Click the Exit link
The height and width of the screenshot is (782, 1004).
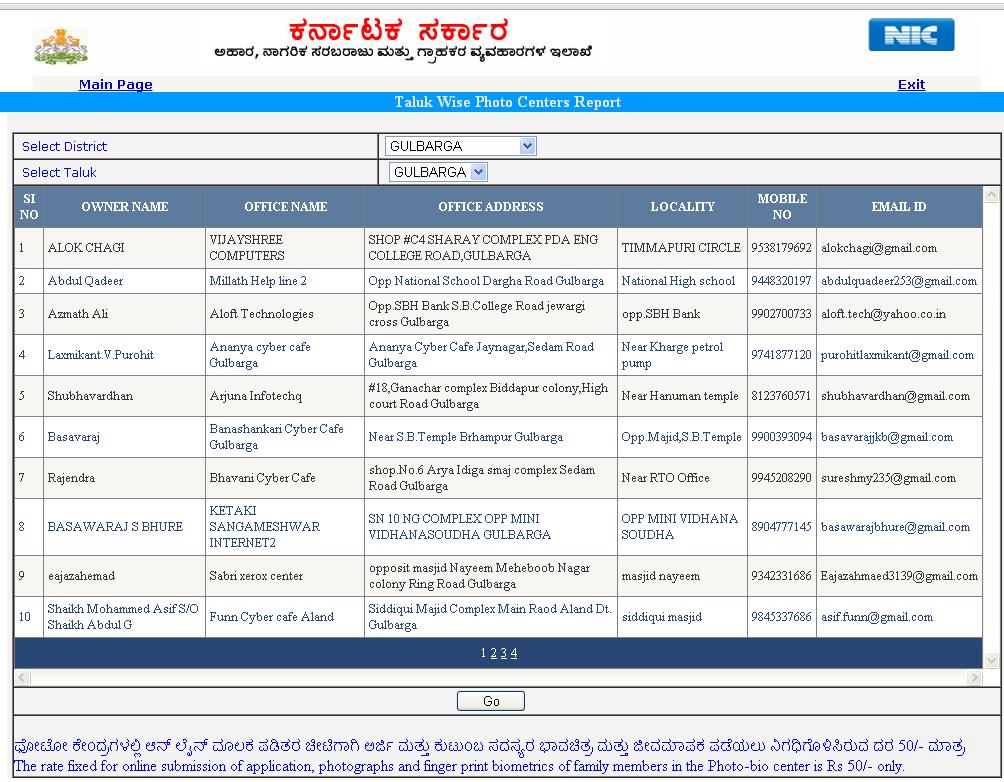tap(911, 85)
